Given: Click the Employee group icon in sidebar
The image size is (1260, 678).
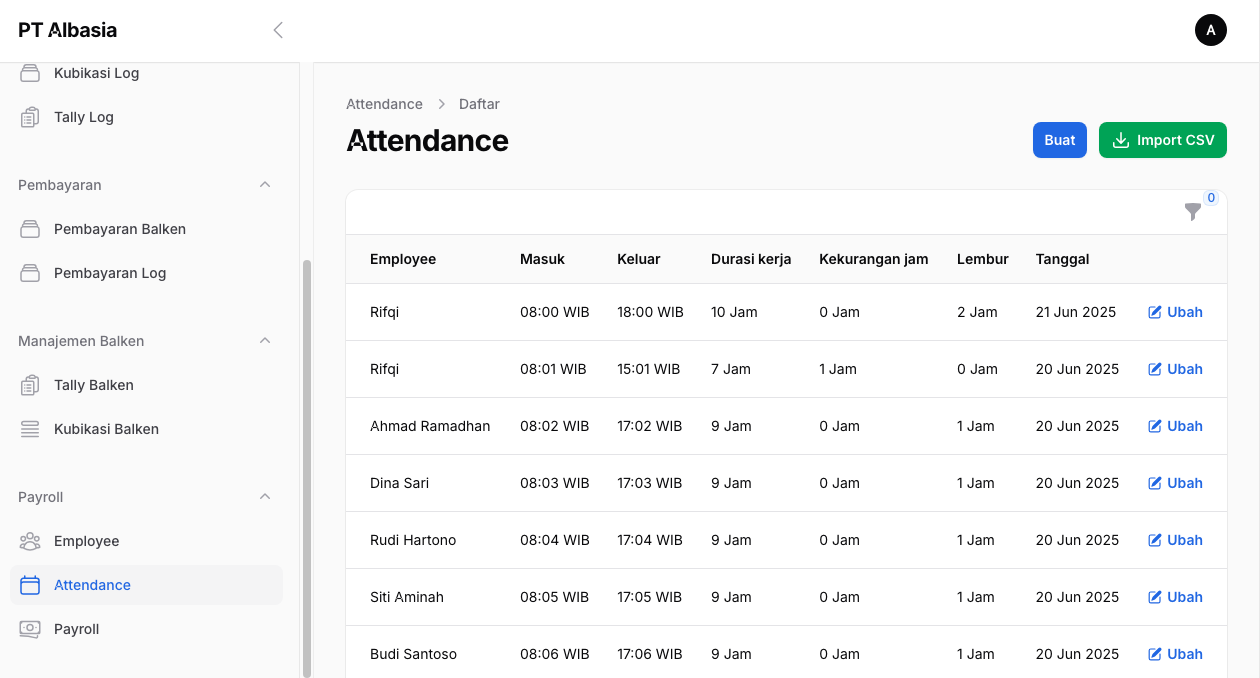Looking at the screenshot, I should (30, 541).
